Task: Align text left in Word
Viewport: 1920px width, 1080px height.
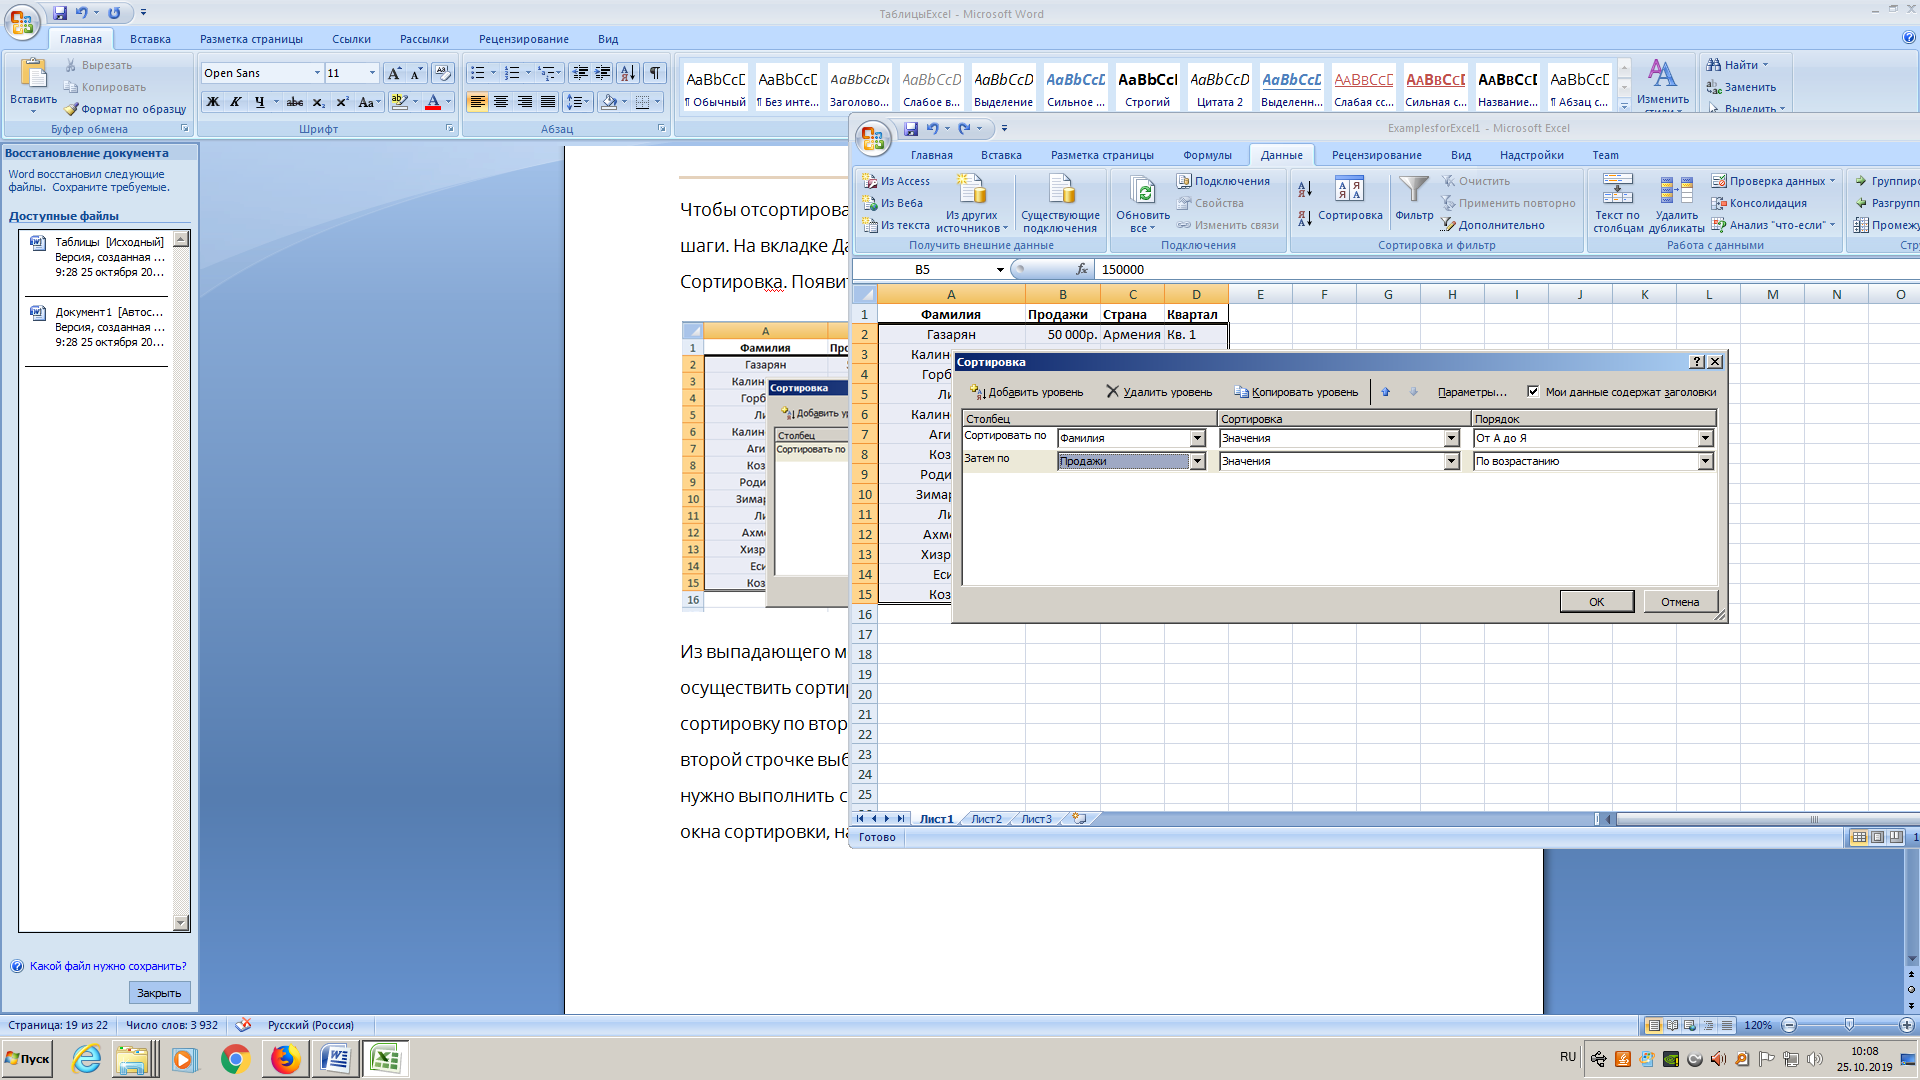Action: click(478, 102)
